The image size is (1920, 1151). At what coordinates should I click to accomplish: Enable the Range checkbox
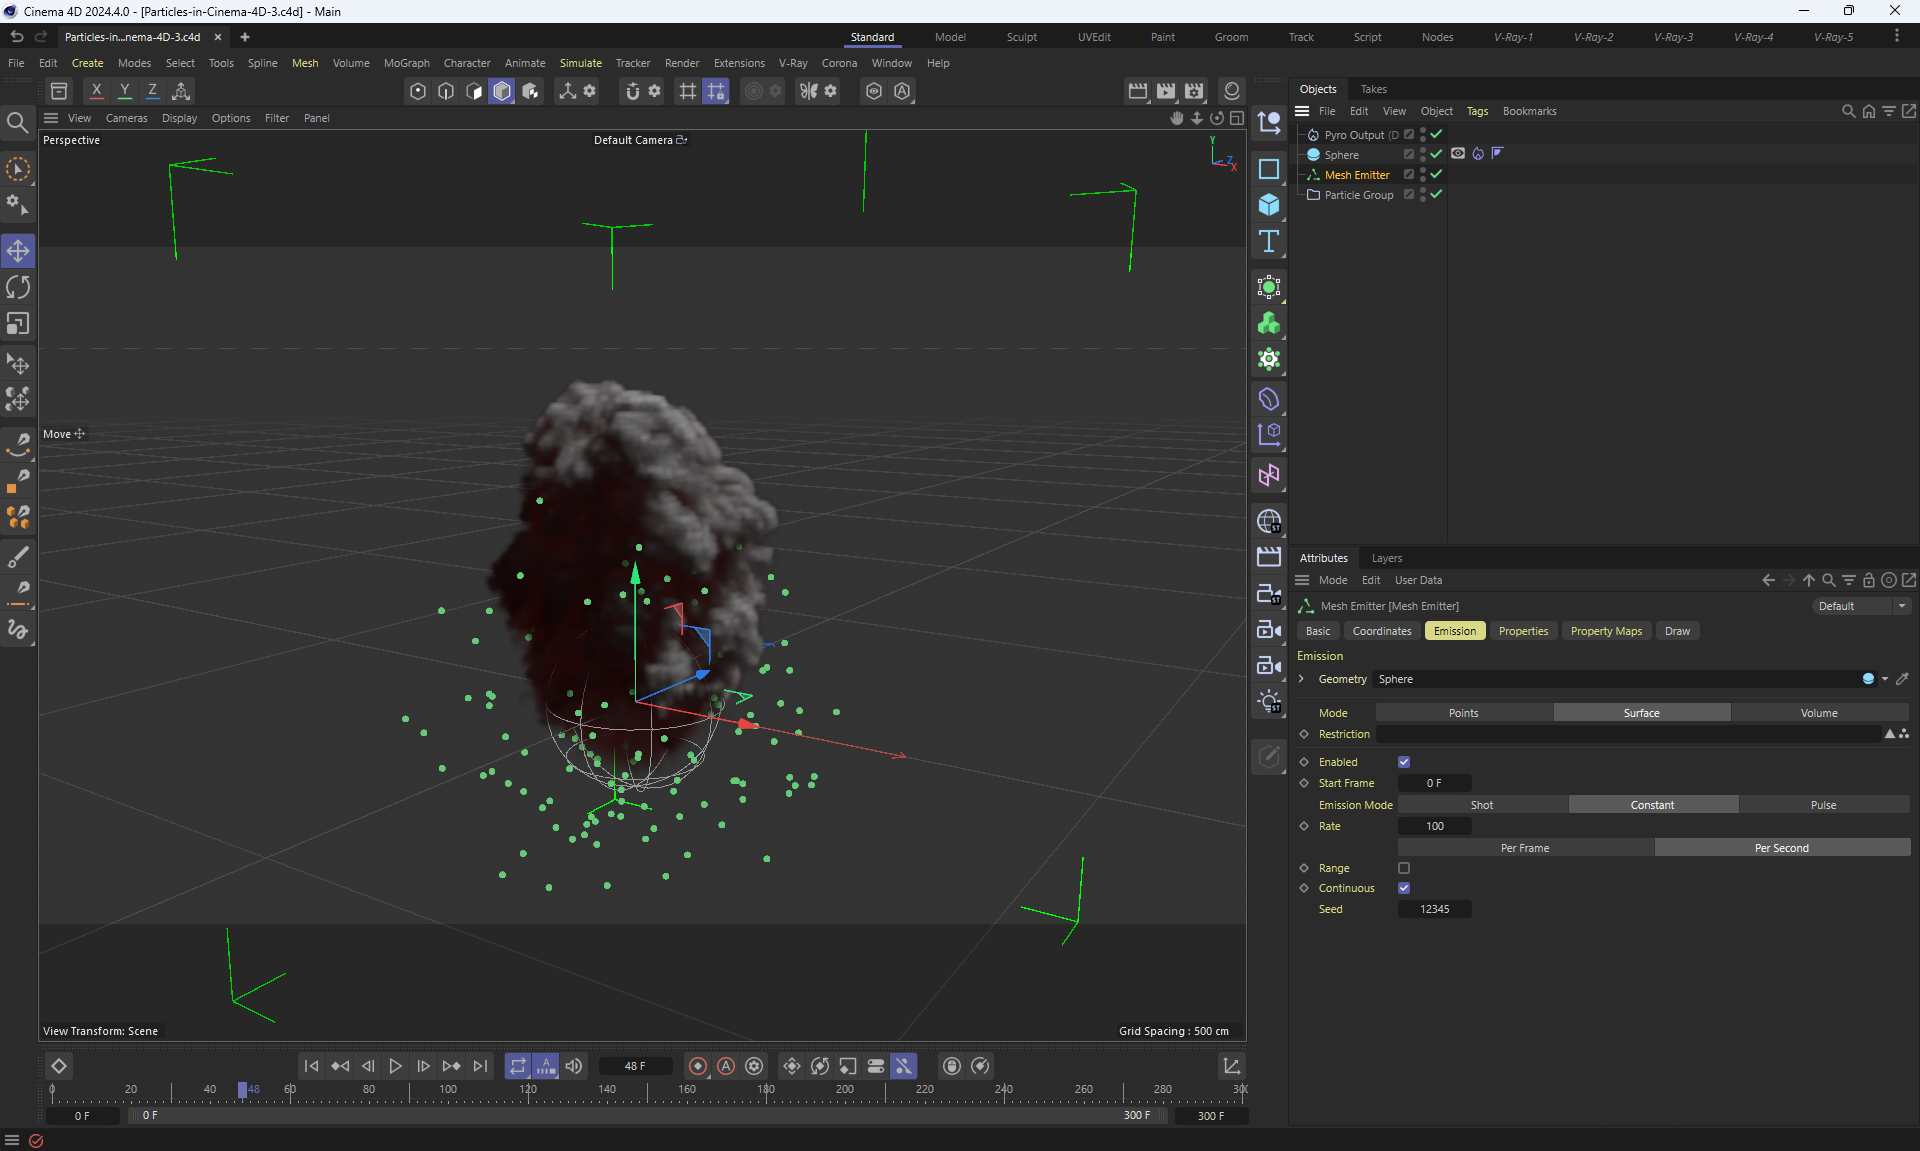pos(1404,868)
